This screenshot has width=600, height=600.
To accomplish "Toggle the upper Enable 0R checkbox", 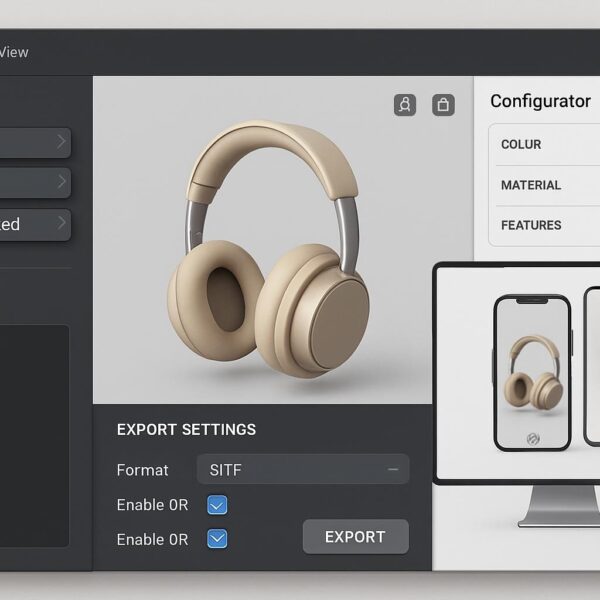I will [x=217, y=505].
